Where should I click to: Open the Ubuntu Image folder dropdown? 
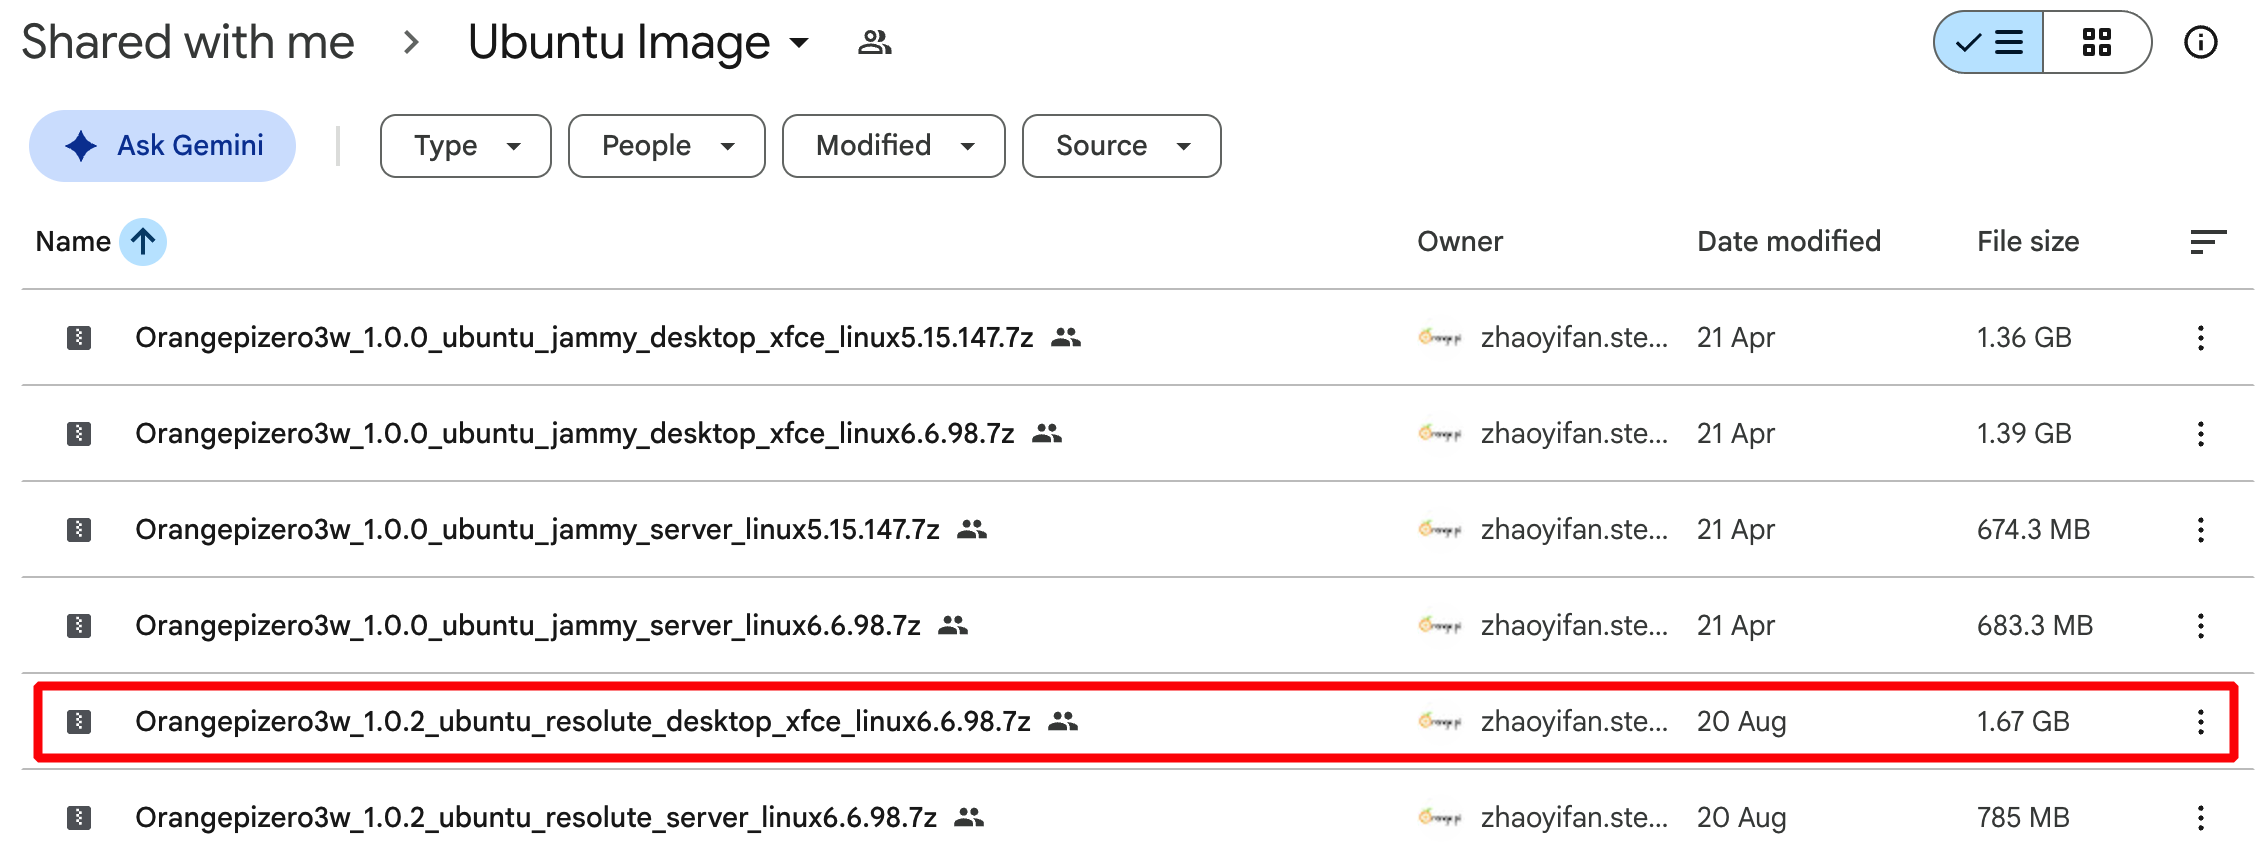(638, 42)
